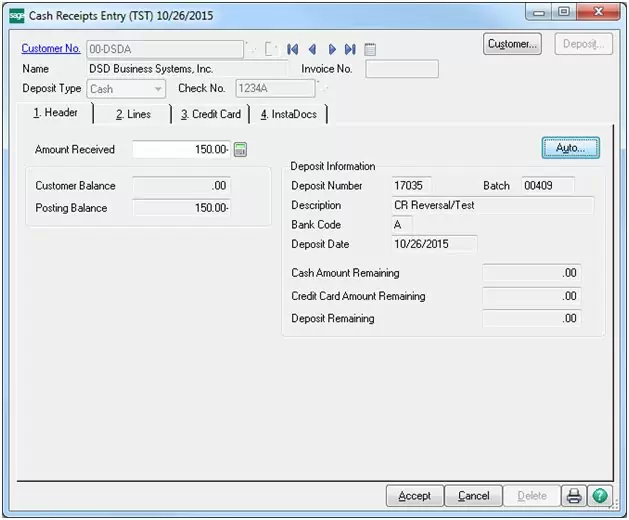Click the icon right of the navigation arrows
The image size is (629, 520).
pos(370,48)
